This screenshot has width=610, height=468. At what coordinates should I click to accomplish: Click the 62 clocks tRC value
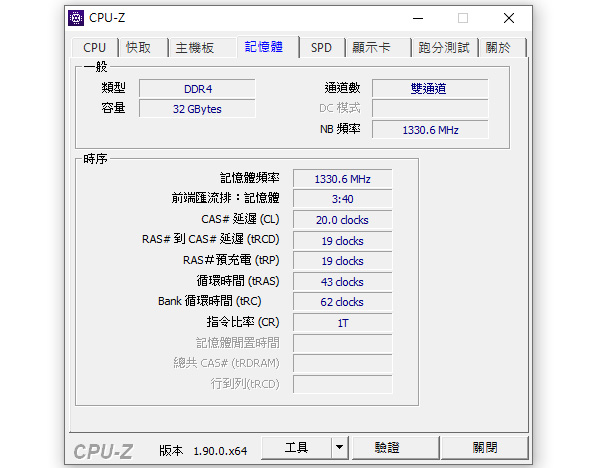tap(342, 302)
